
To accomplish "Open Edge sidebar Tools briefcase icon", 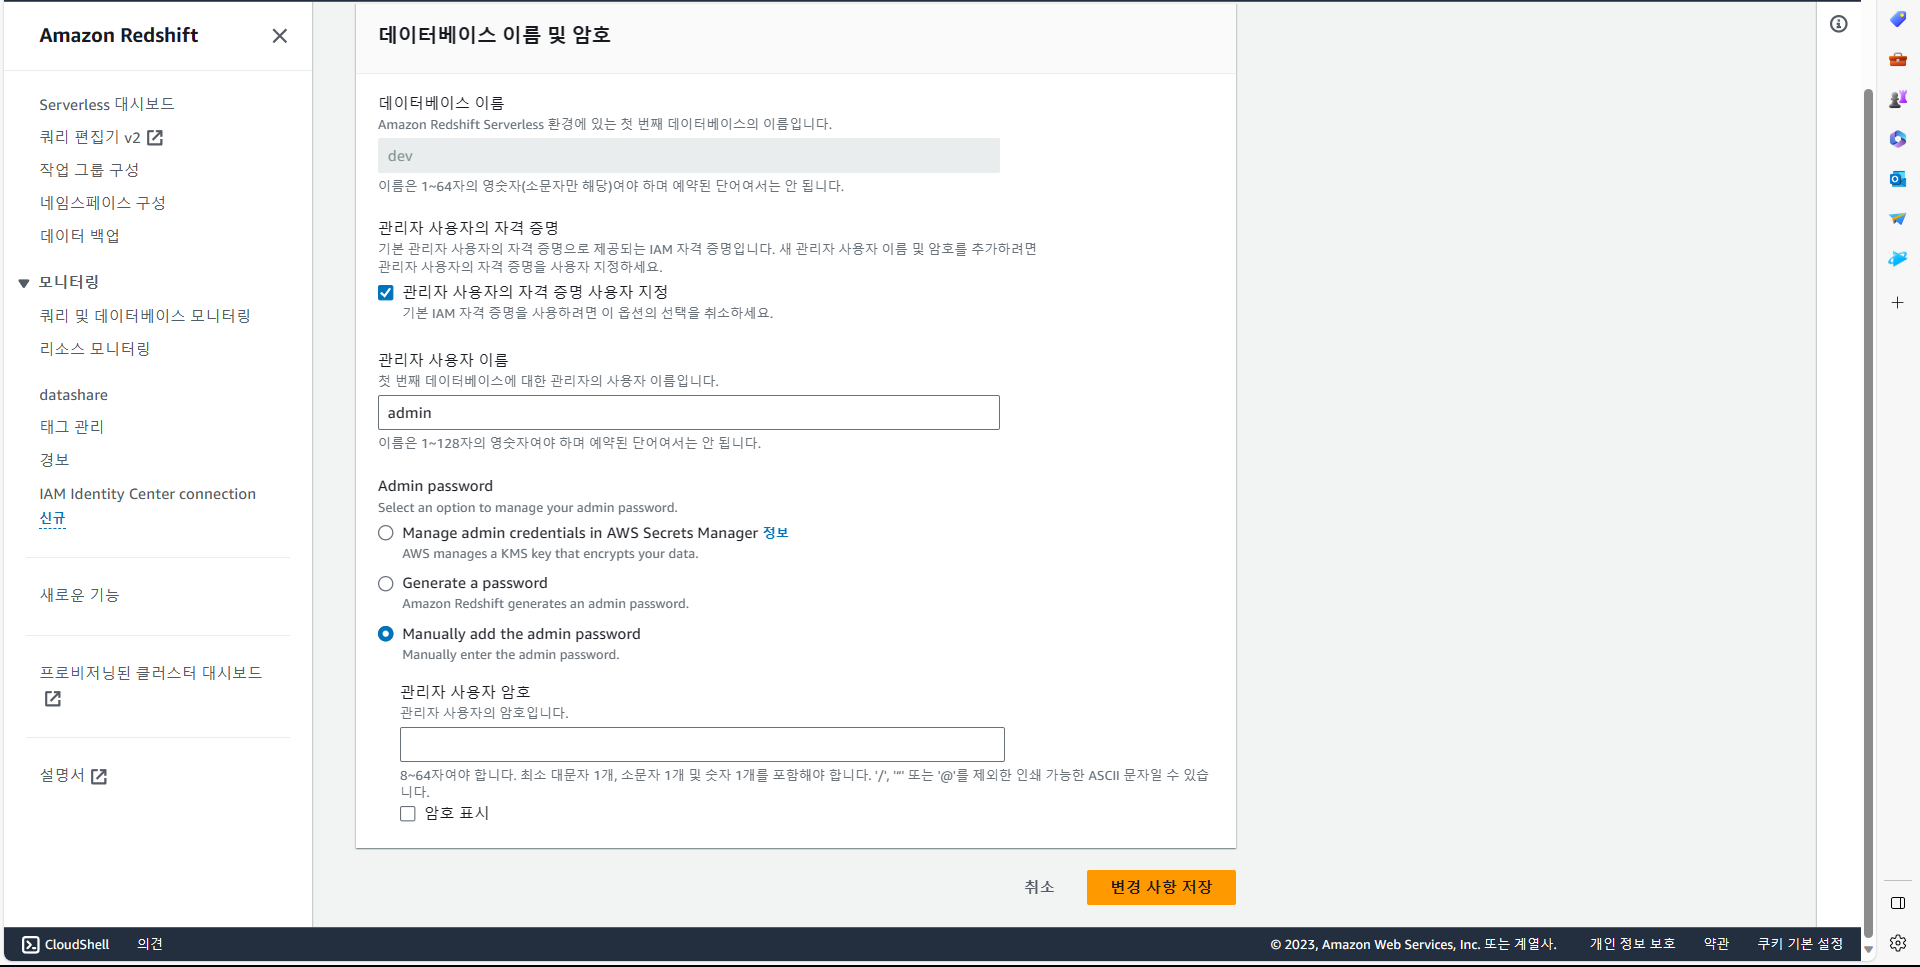I will (x=1897, y=59).
